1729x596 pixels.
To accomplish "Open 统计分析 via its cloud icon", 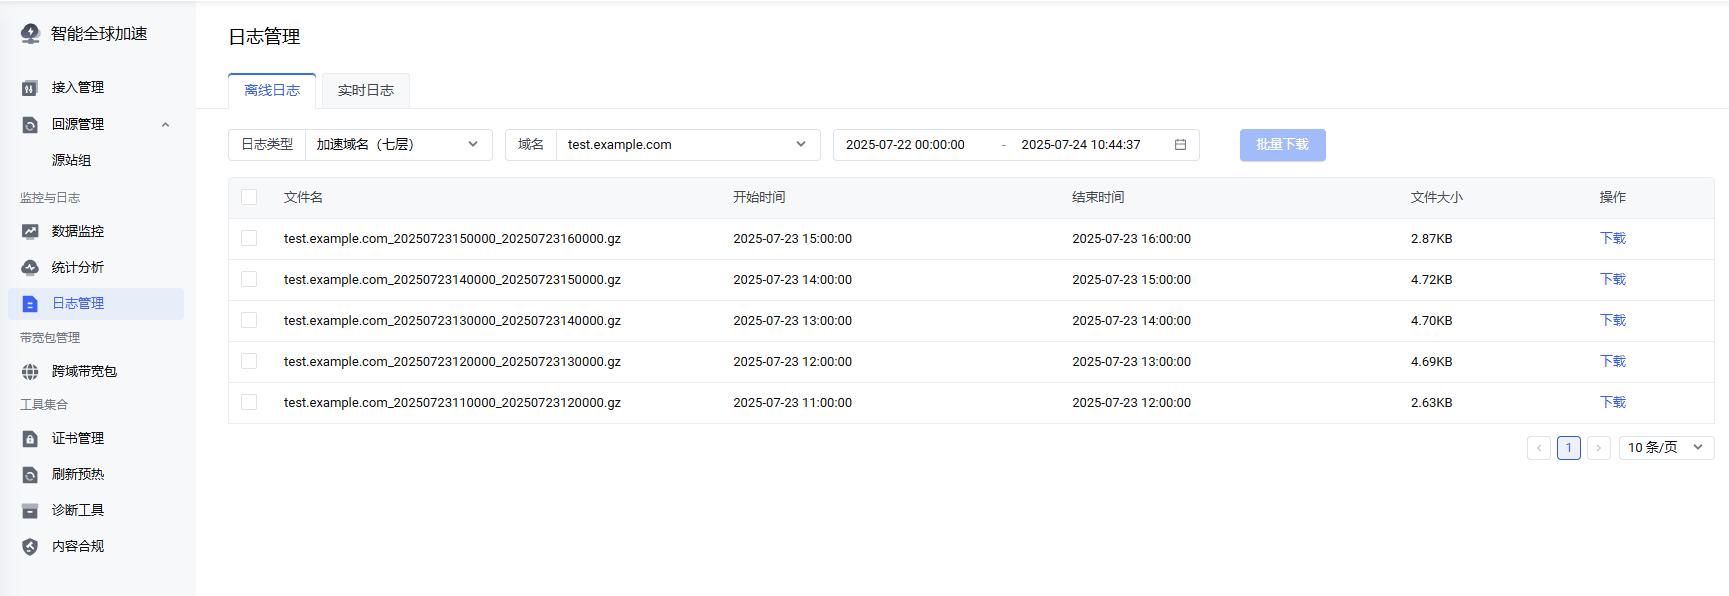I will 30,268.
